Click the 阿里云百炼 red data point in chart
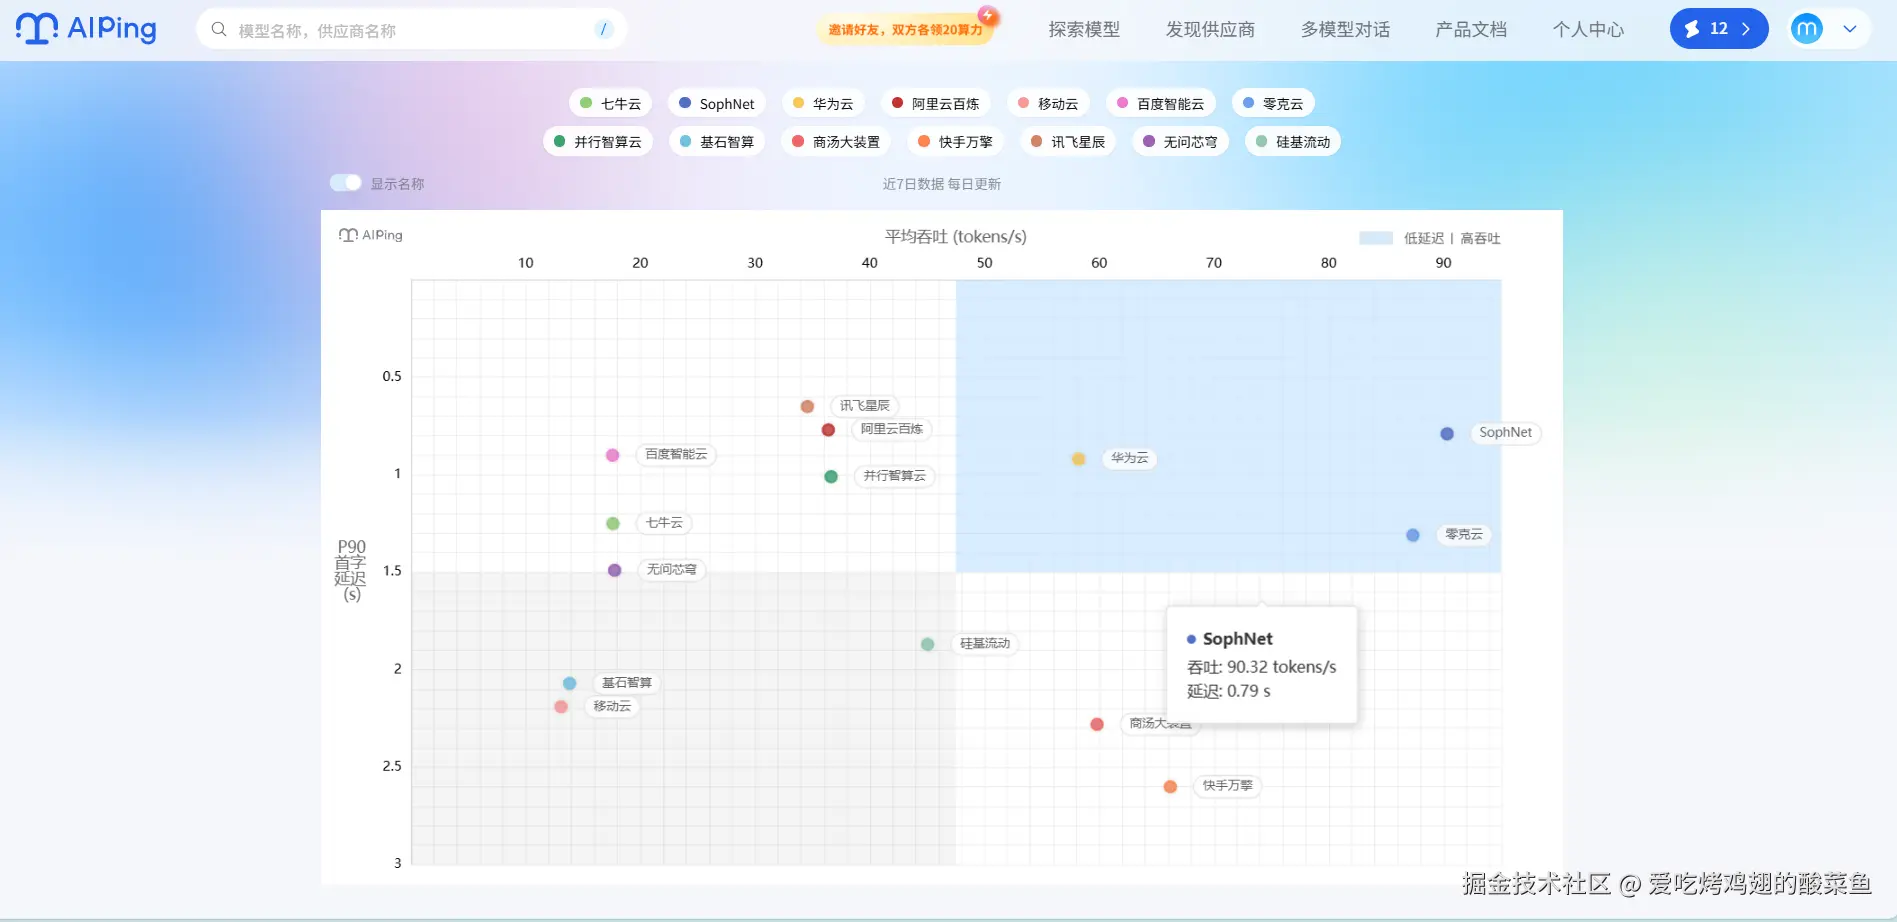 [828, 430]
